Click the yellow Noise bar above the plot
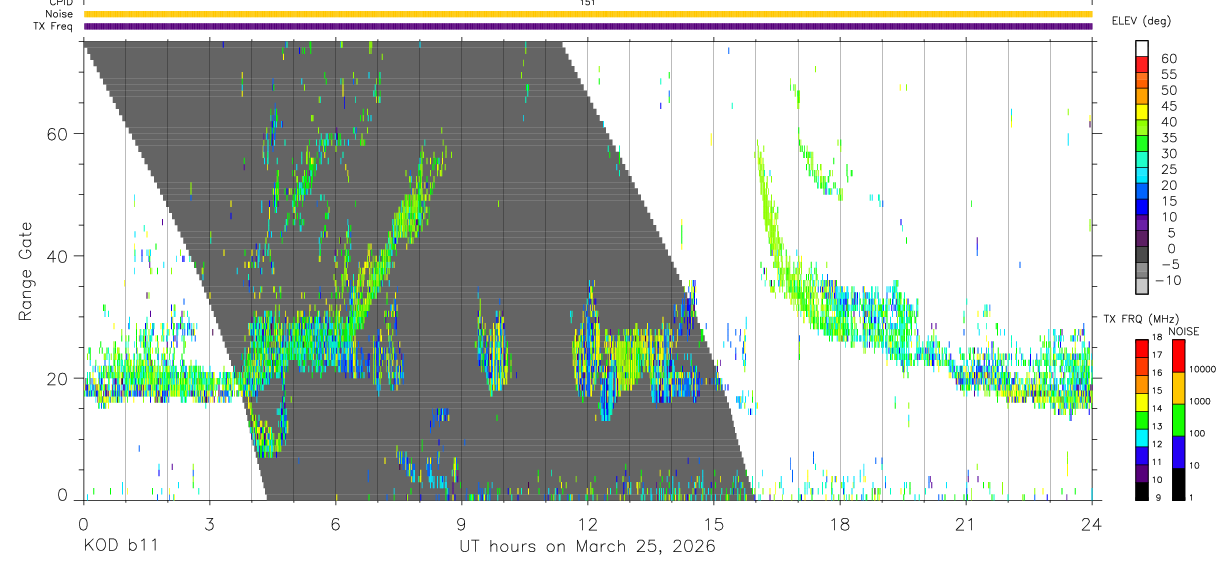Image resolution: width=1228 pixels, height=567 pixels. coord(588,14)
